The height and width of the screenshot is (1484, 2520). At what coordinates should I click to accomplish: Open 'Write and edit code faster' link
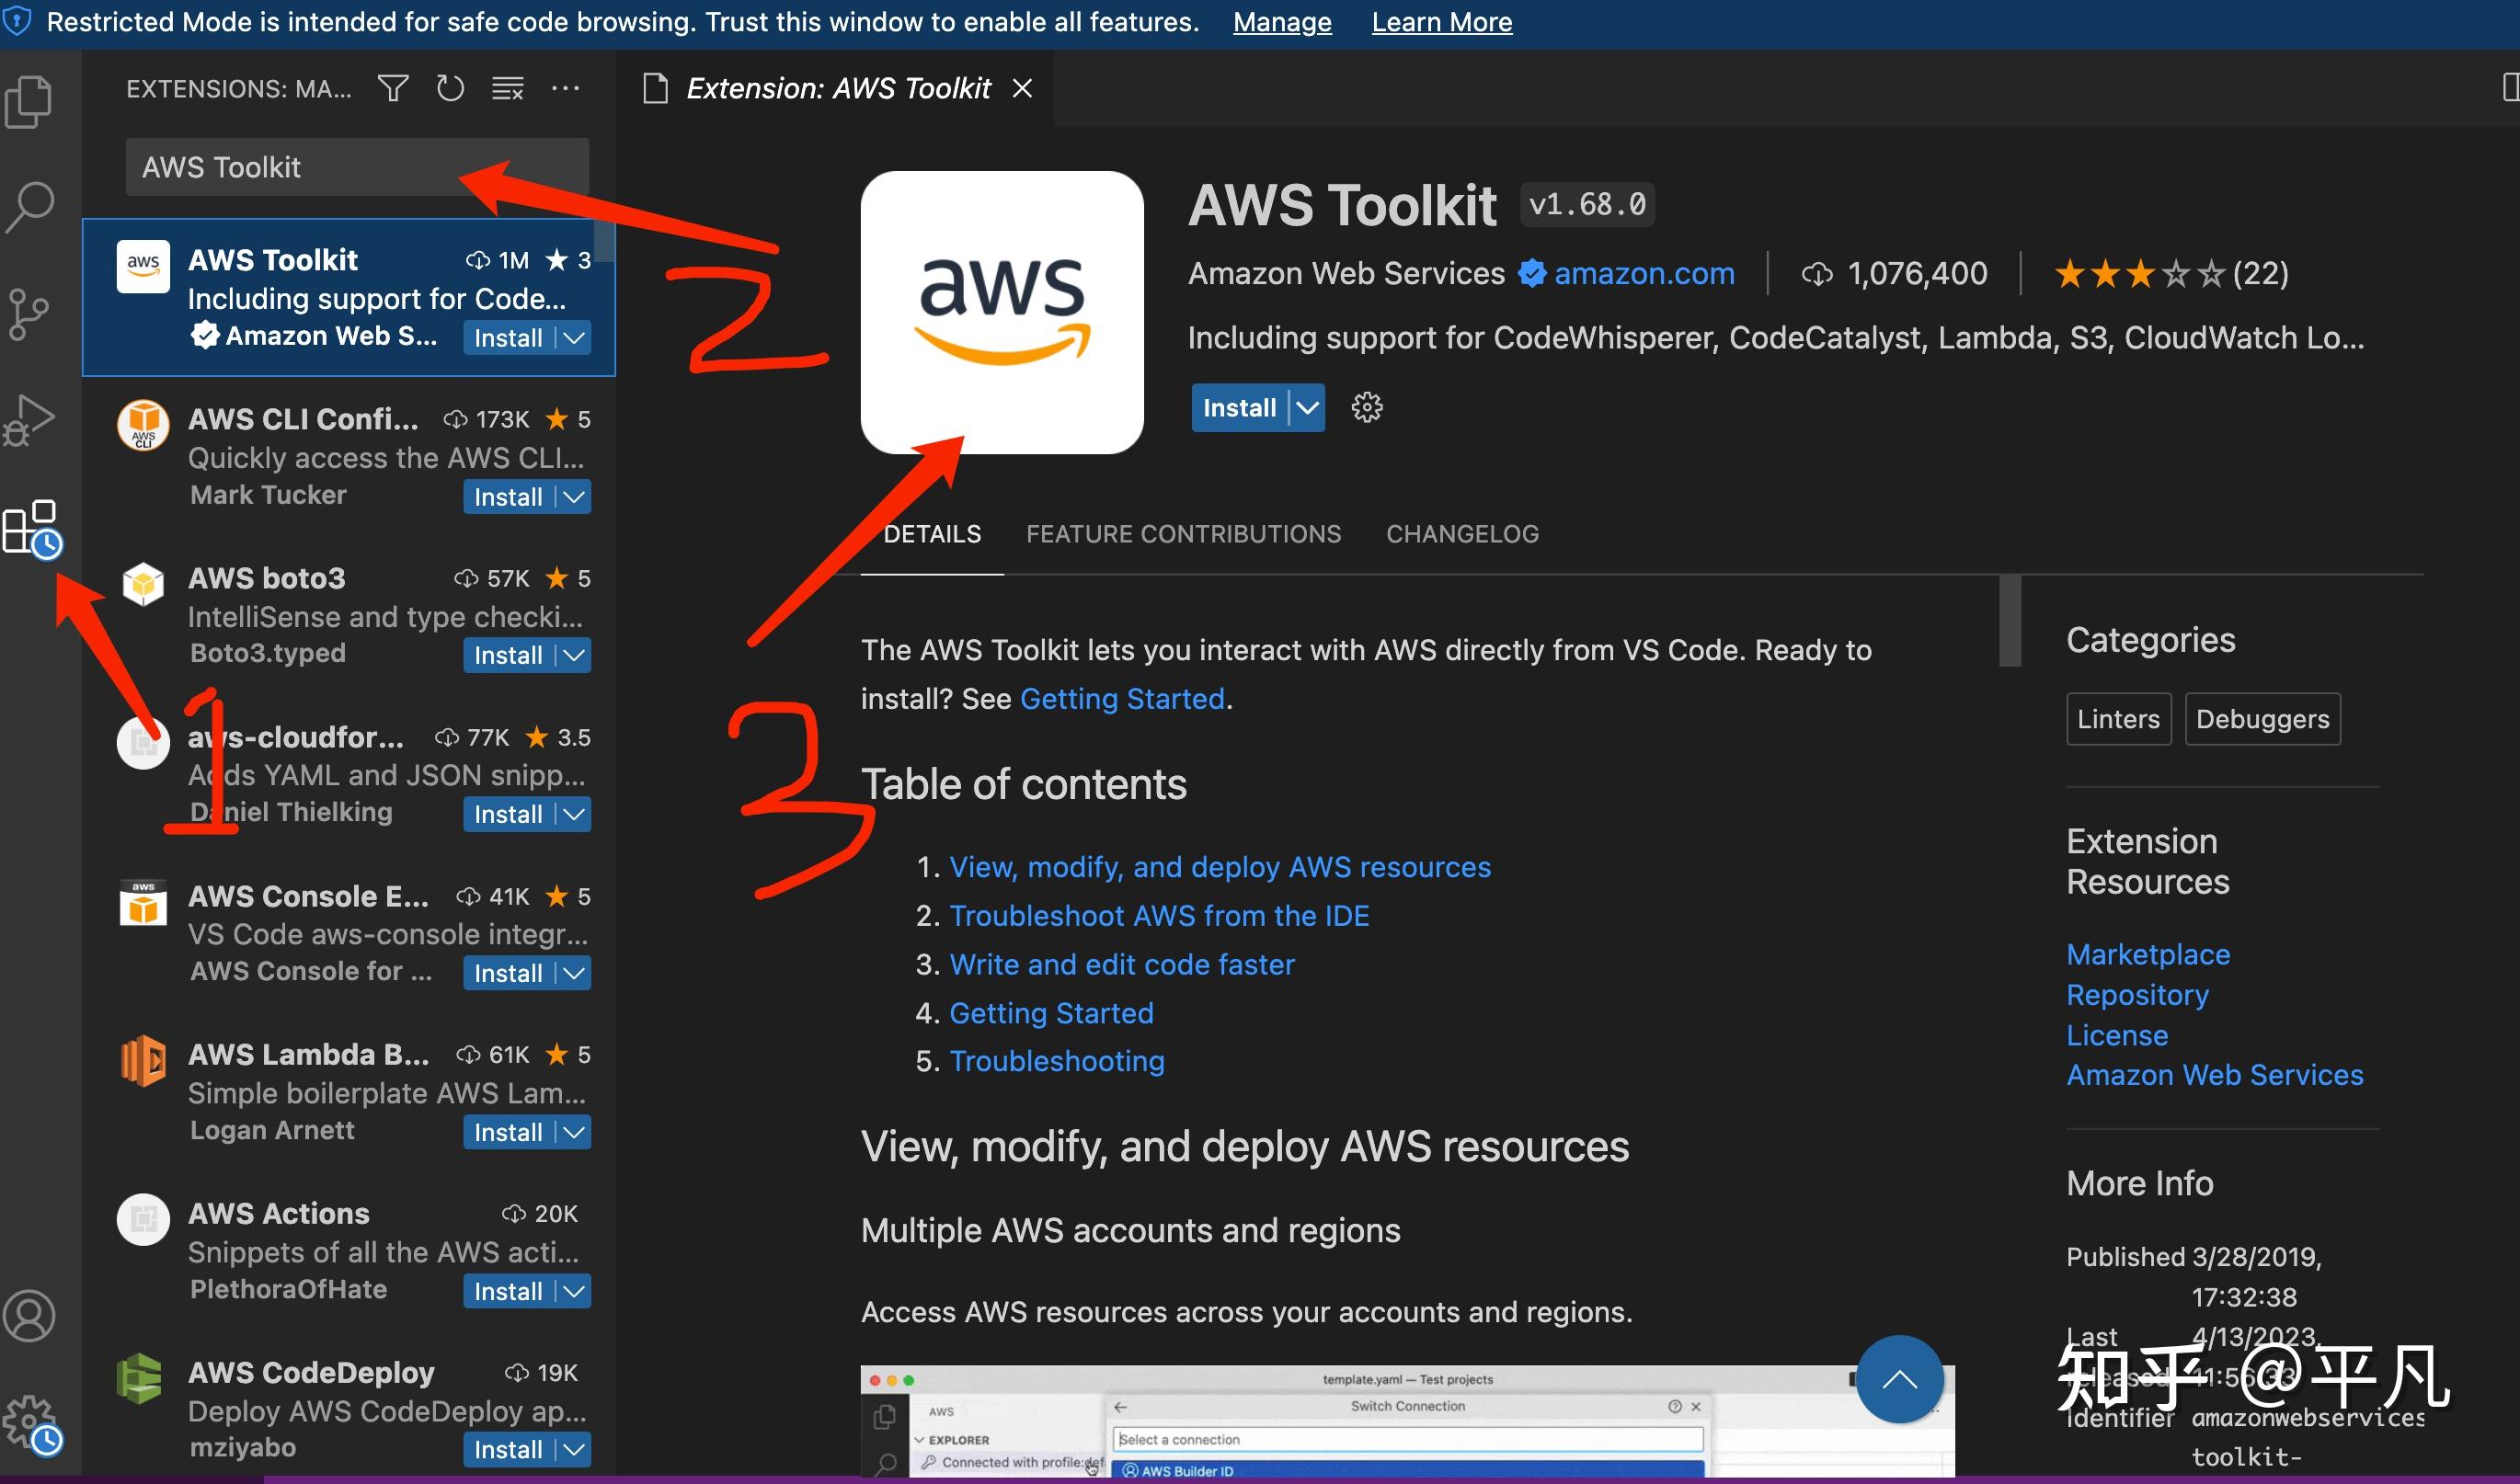[1122, 965]
